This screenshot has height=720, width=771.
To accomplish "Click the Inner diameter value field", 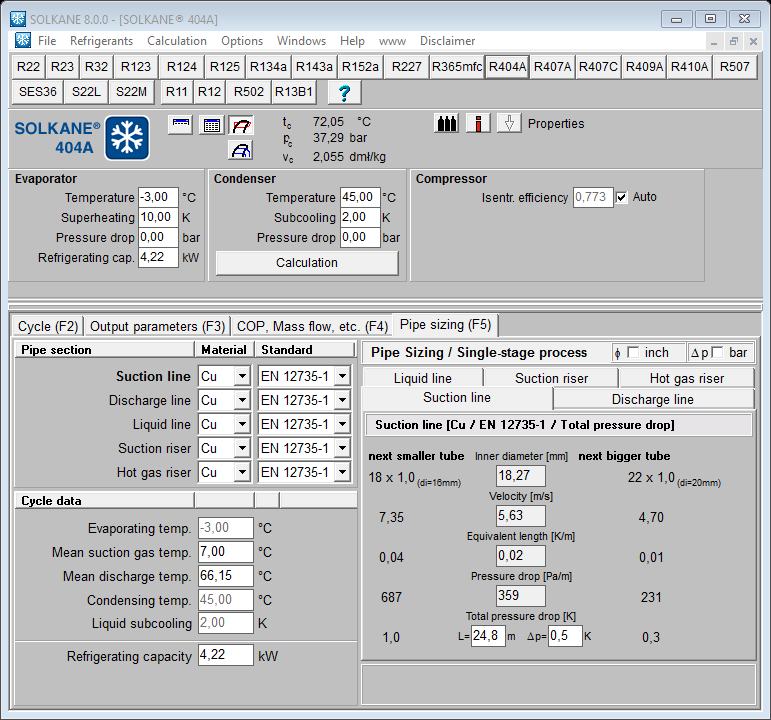I will (521, 476).
